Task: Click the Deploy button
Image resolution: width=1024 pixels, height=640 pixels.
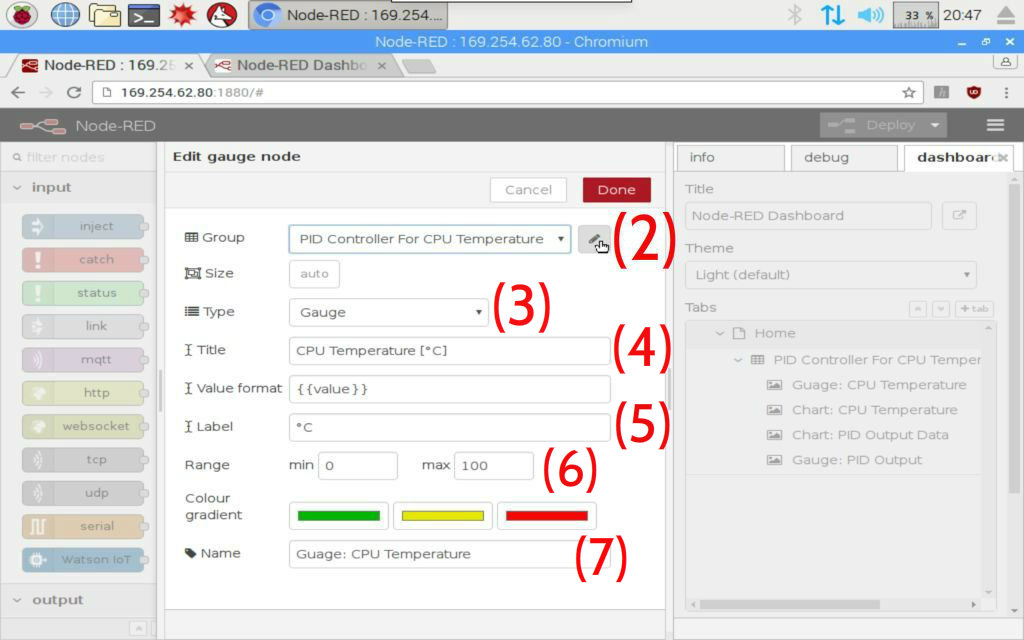Action: (872, 125)
